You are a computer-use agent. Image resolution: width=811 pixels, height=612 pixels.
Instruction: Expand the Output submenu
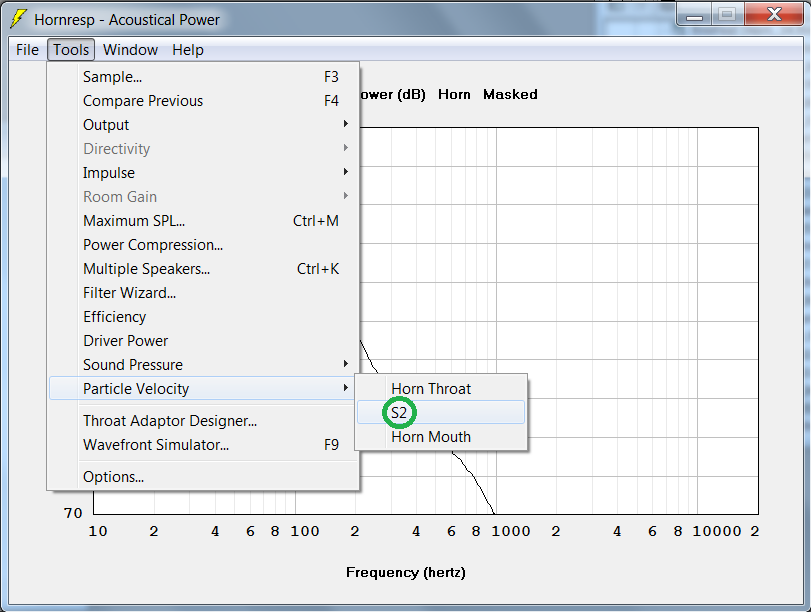pos(203,125)
